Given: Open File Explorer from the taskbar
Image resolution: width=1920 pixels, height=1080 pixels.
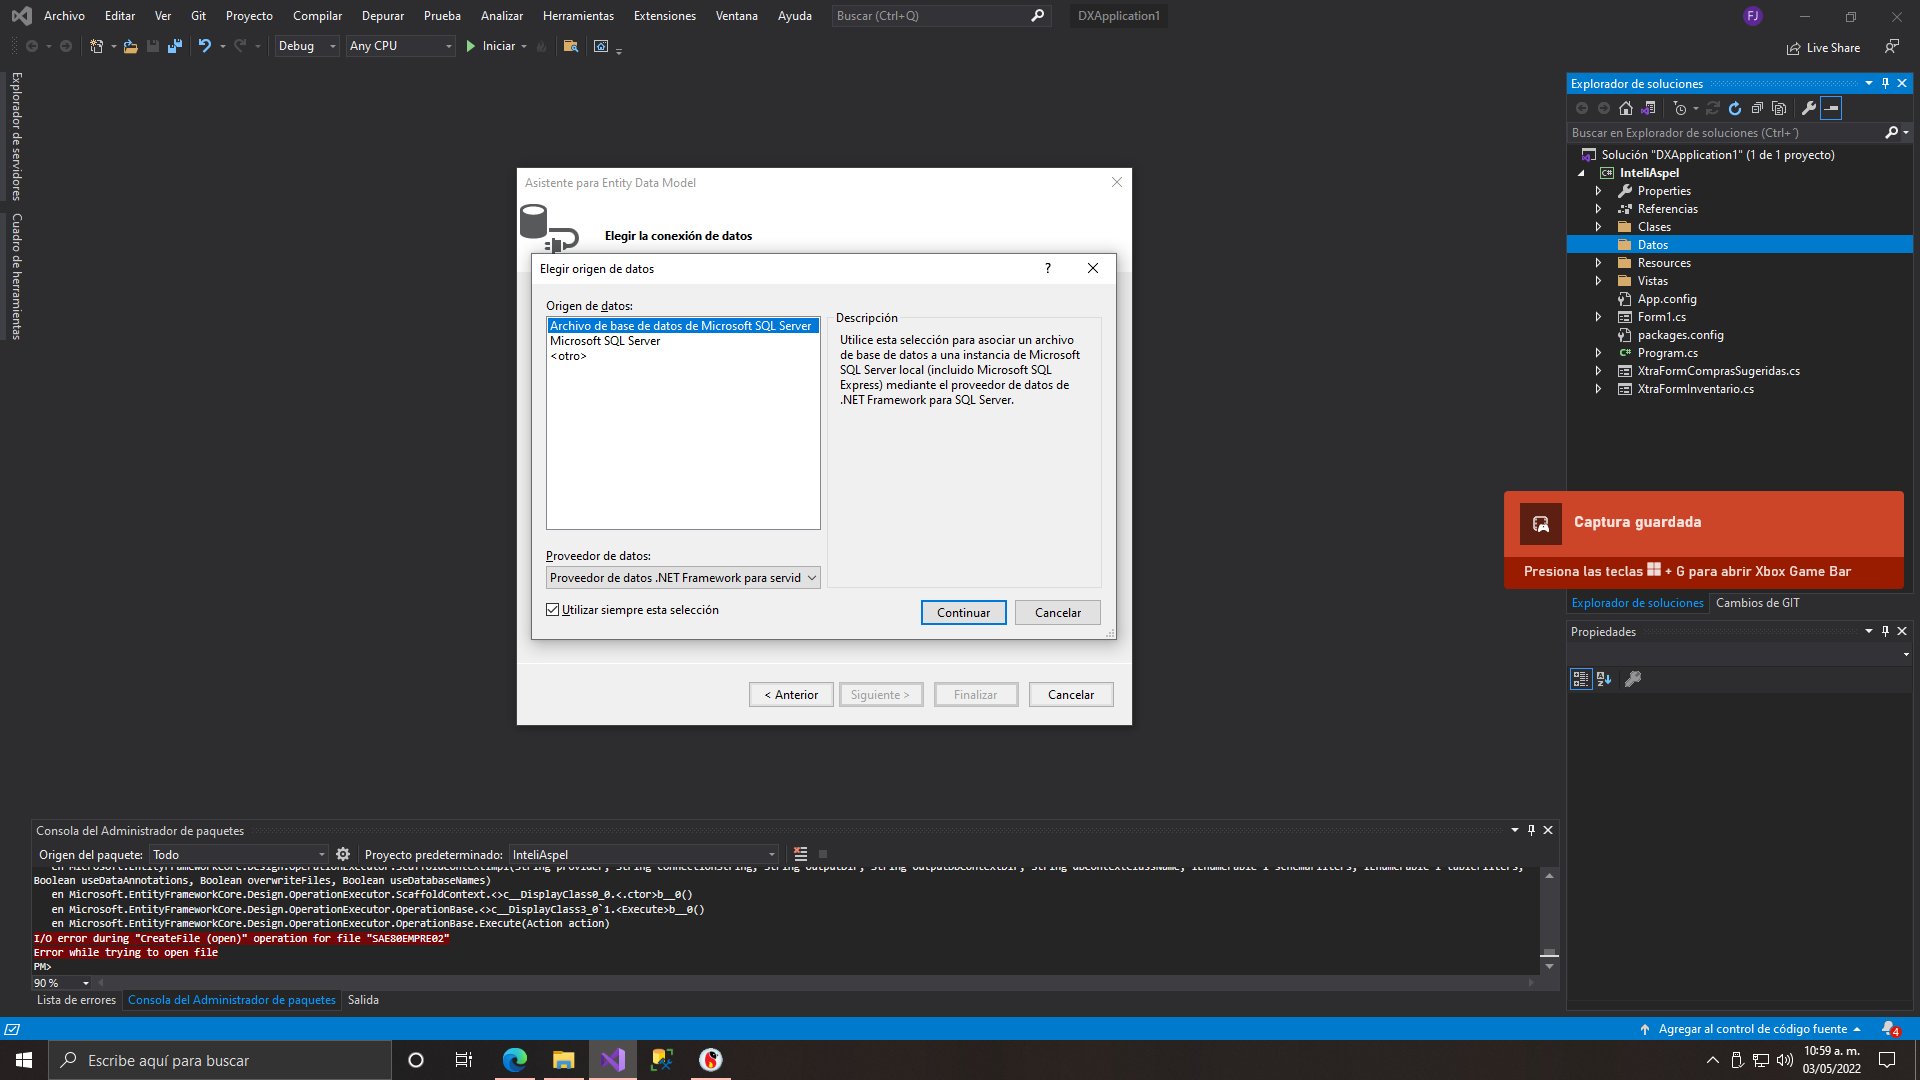Looking at the screenshot, I should coord(564,1060).
